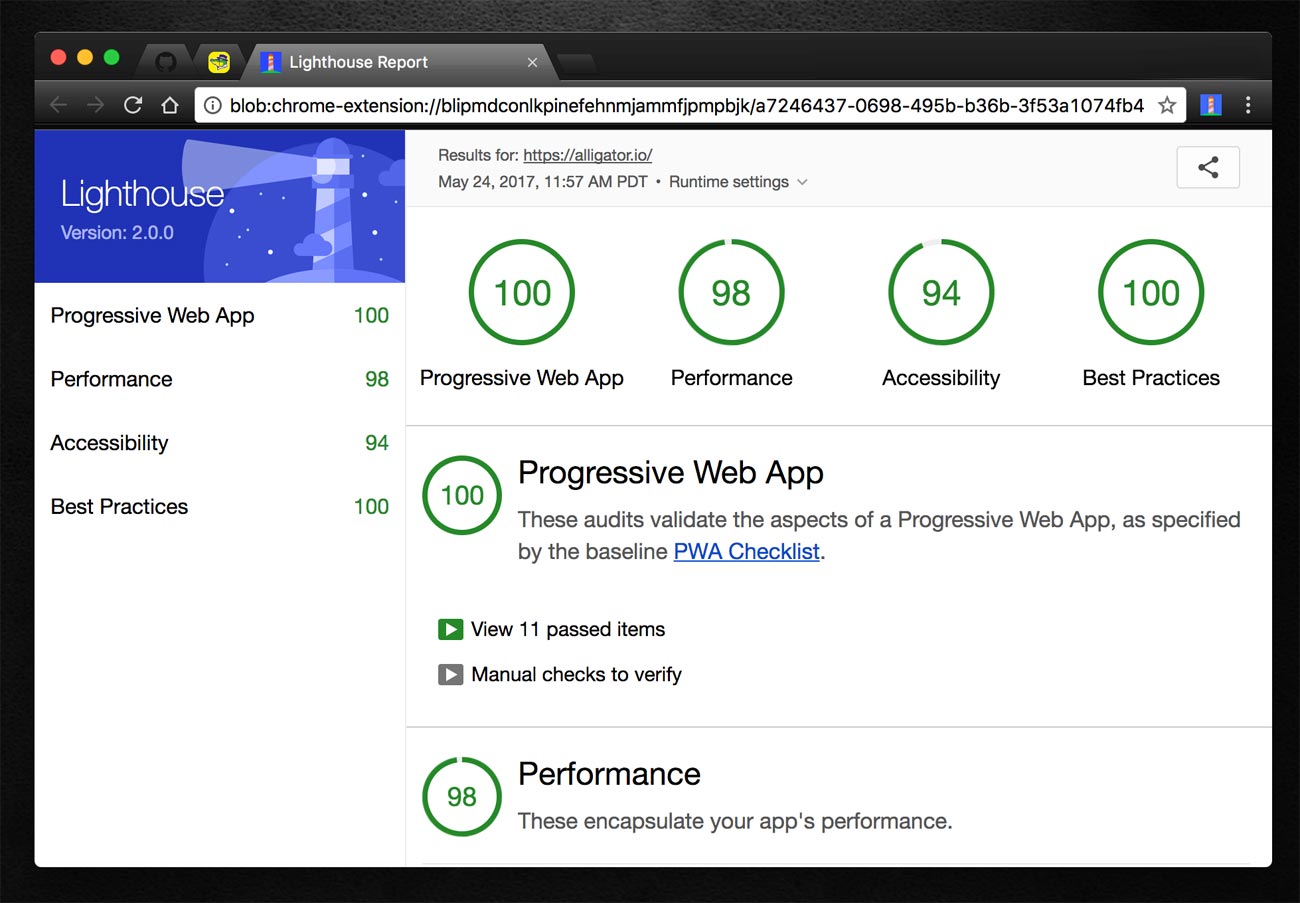Select Performance in the sidebar
The width and height of the screenshot is (1300, 903).
220,379
